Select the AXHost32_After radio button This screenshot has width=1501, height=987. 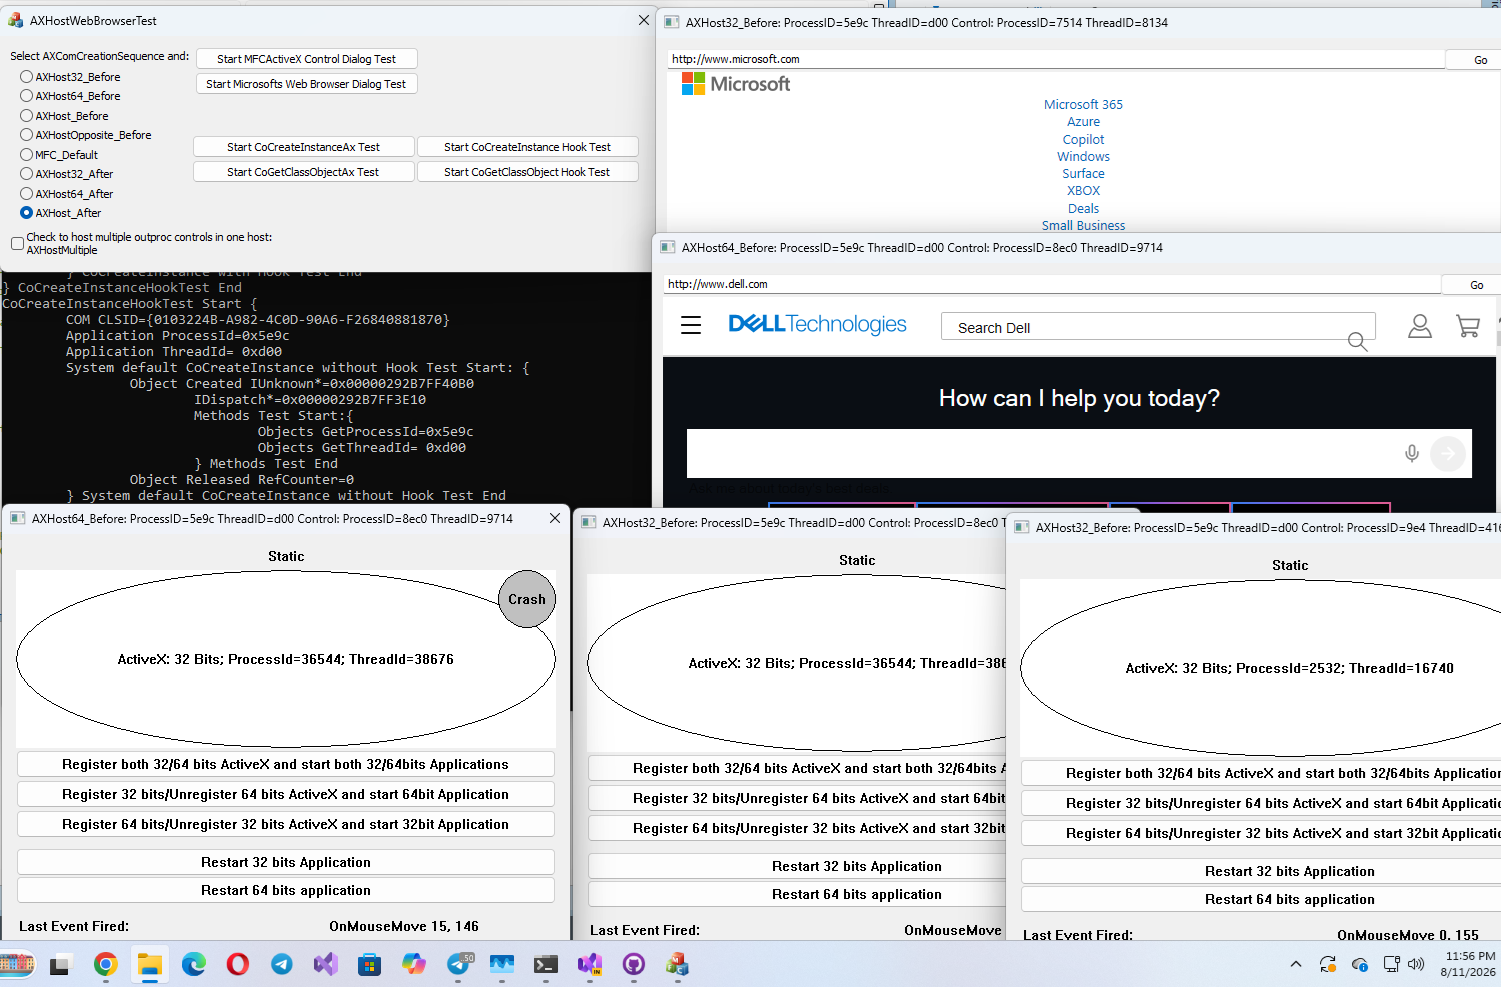point(27,174)
